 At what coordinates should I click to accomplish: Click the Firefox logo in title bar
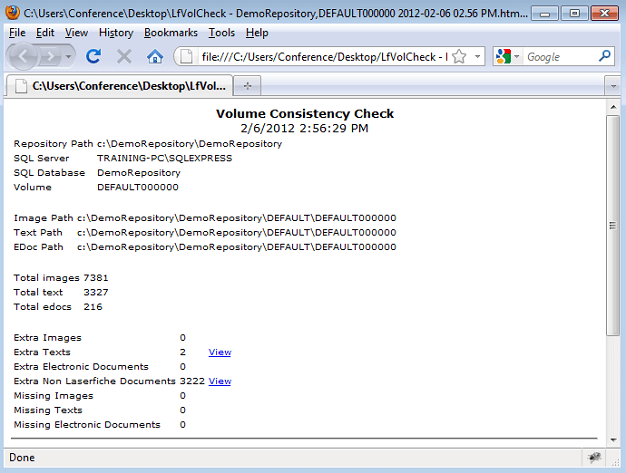(x=12, y=13)
